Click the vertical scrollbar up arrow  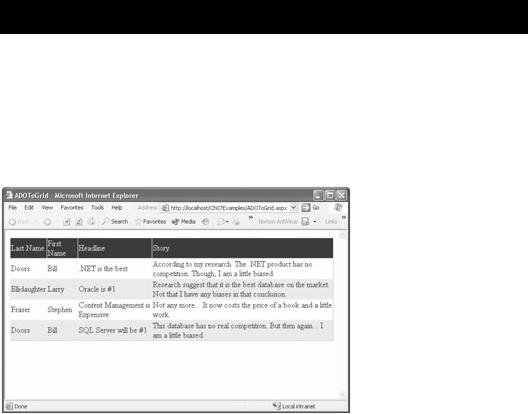(x=342, y=235)
